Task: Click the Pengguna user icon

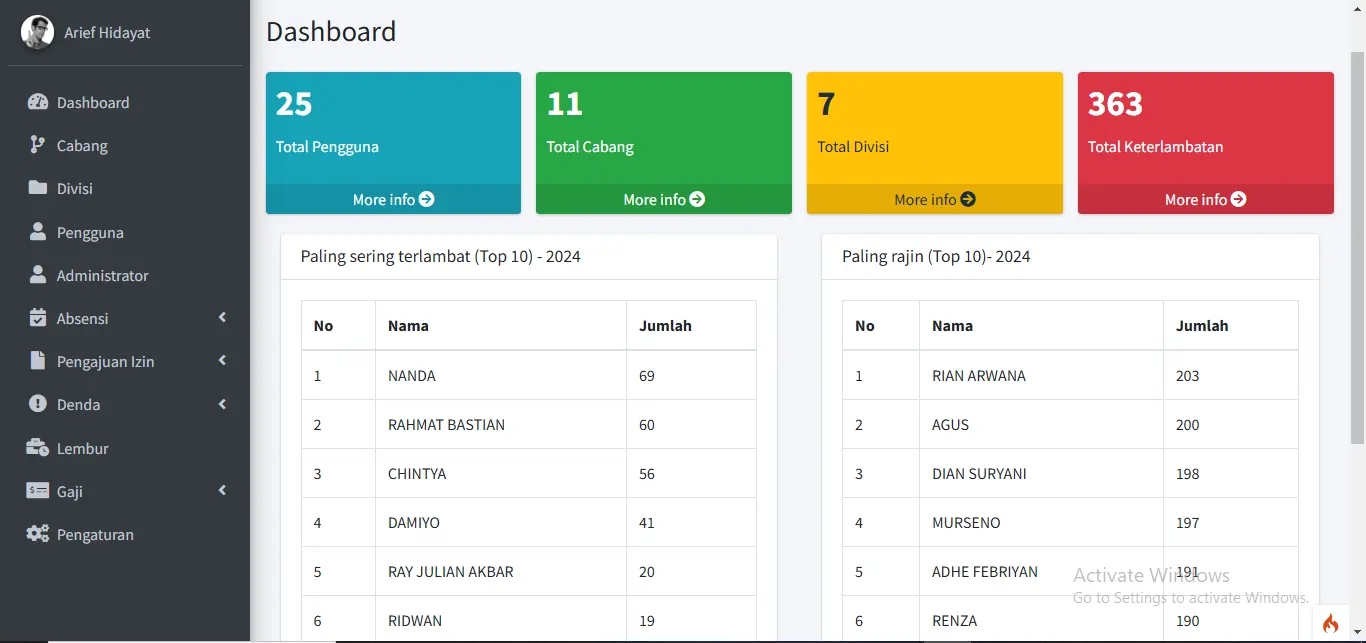Action: pyautogui.click(x=38, y=232)
